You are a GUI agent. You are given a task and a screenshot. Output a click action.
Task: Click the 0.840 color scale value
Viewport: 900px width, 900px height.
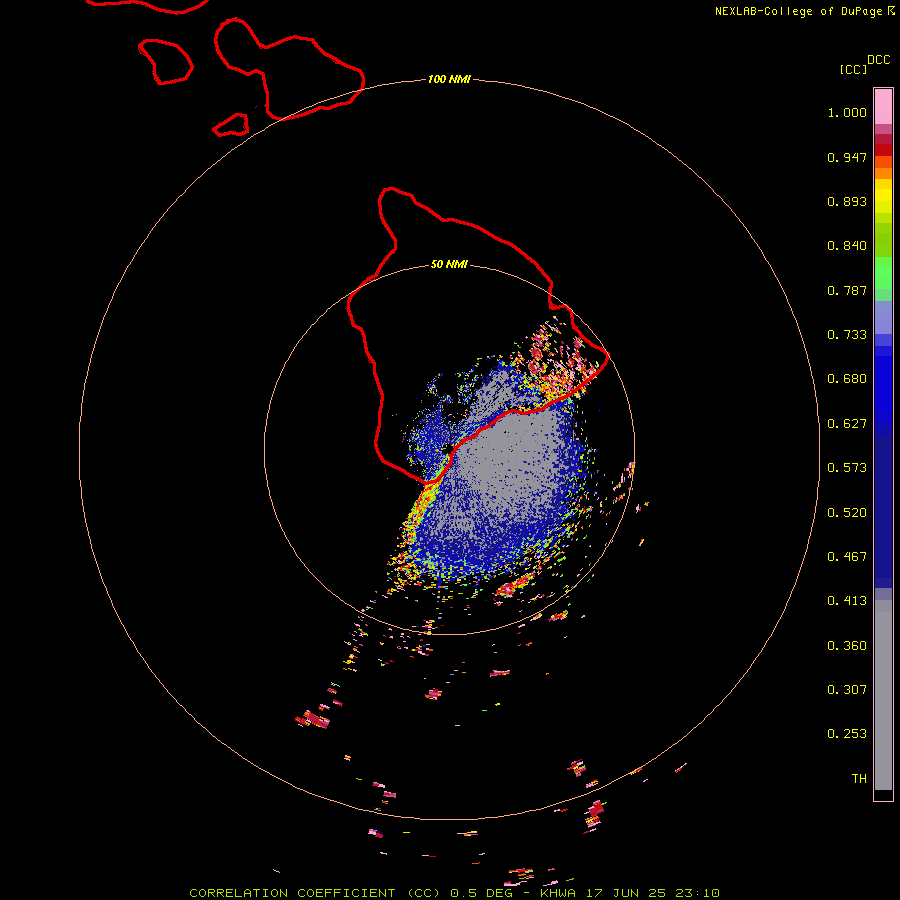coord(847,246)
